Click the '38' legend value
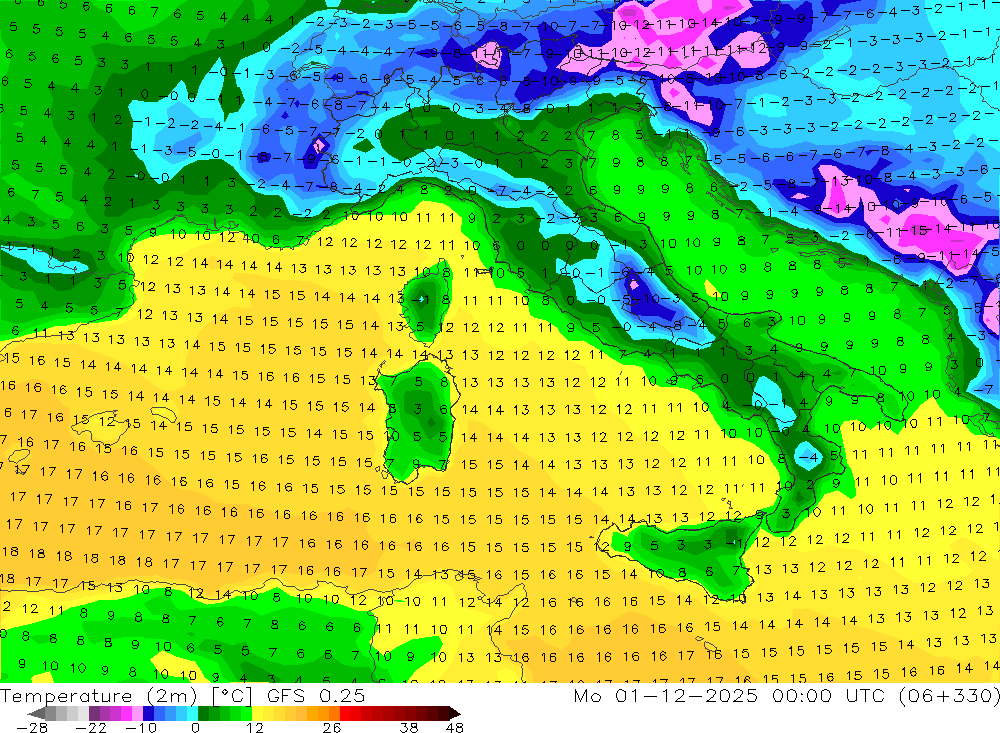The width and height of the screenshot is (1000, 733). [409, 728]
